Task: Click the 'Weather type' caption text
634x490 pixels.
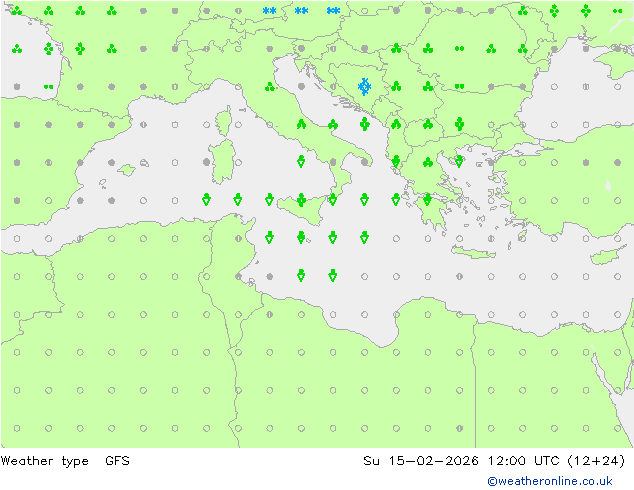Action: (x=44, y=461)
